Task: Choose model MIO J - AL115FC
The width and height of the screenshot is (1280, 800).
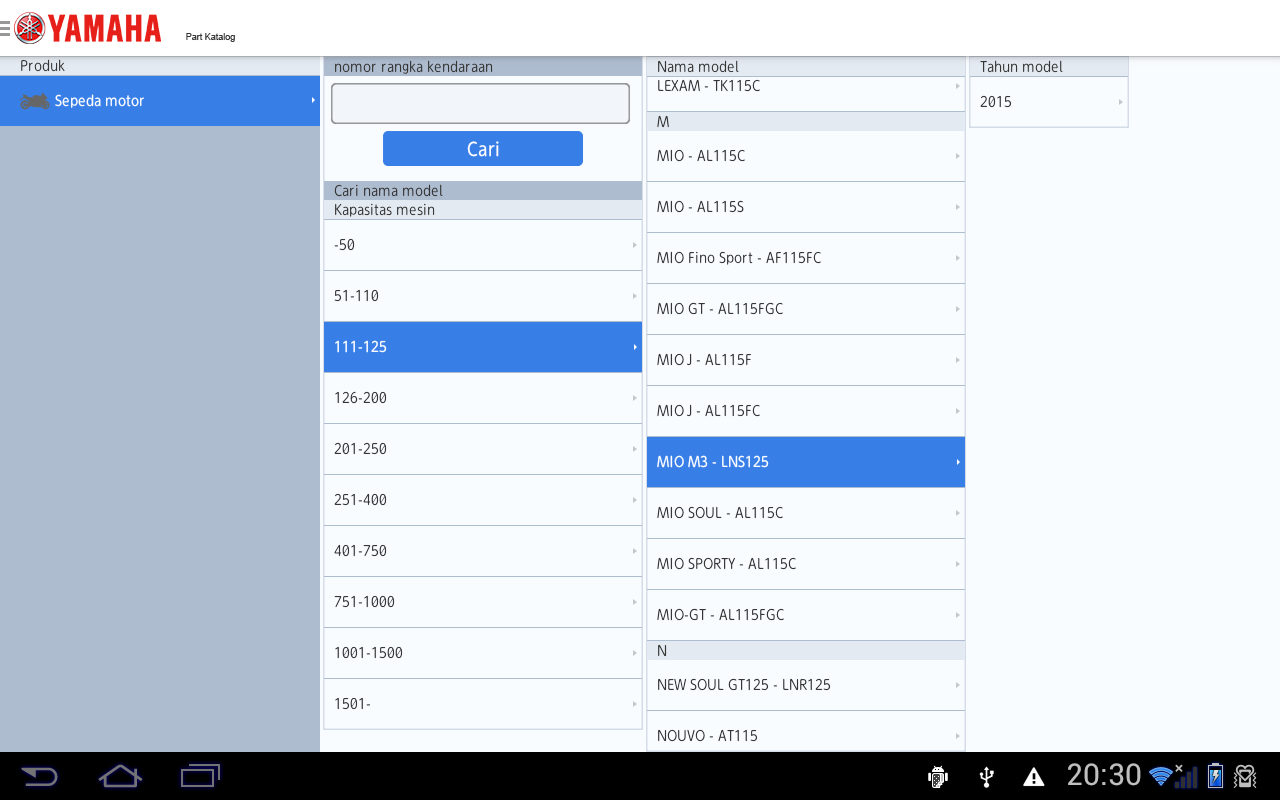Action: (806, 411)
